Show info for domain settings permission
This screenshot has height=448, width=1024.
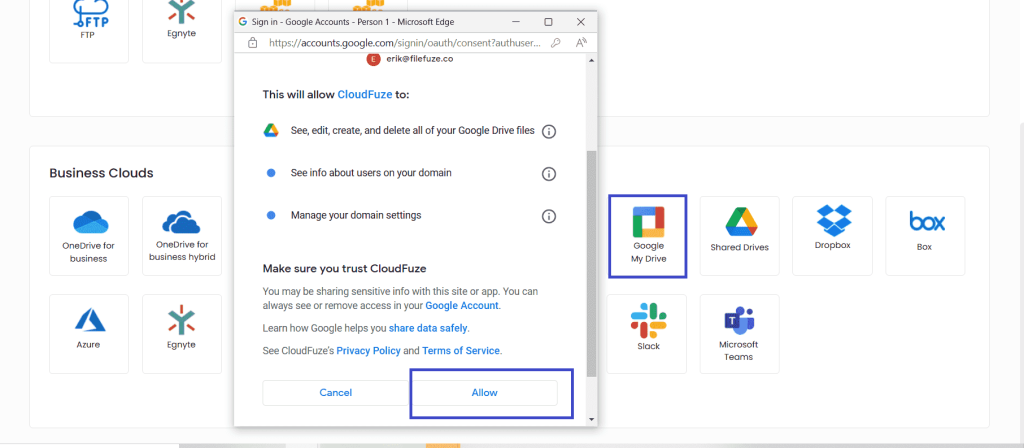pos(549,216)
